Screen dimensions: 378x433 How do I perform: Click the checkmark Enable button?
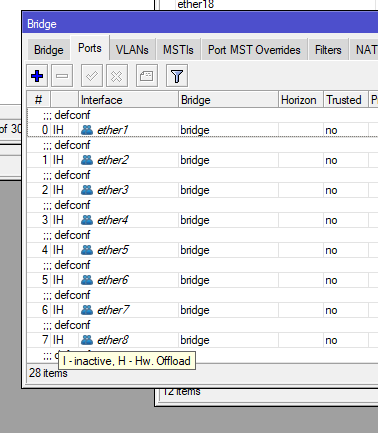pos(92,76)
